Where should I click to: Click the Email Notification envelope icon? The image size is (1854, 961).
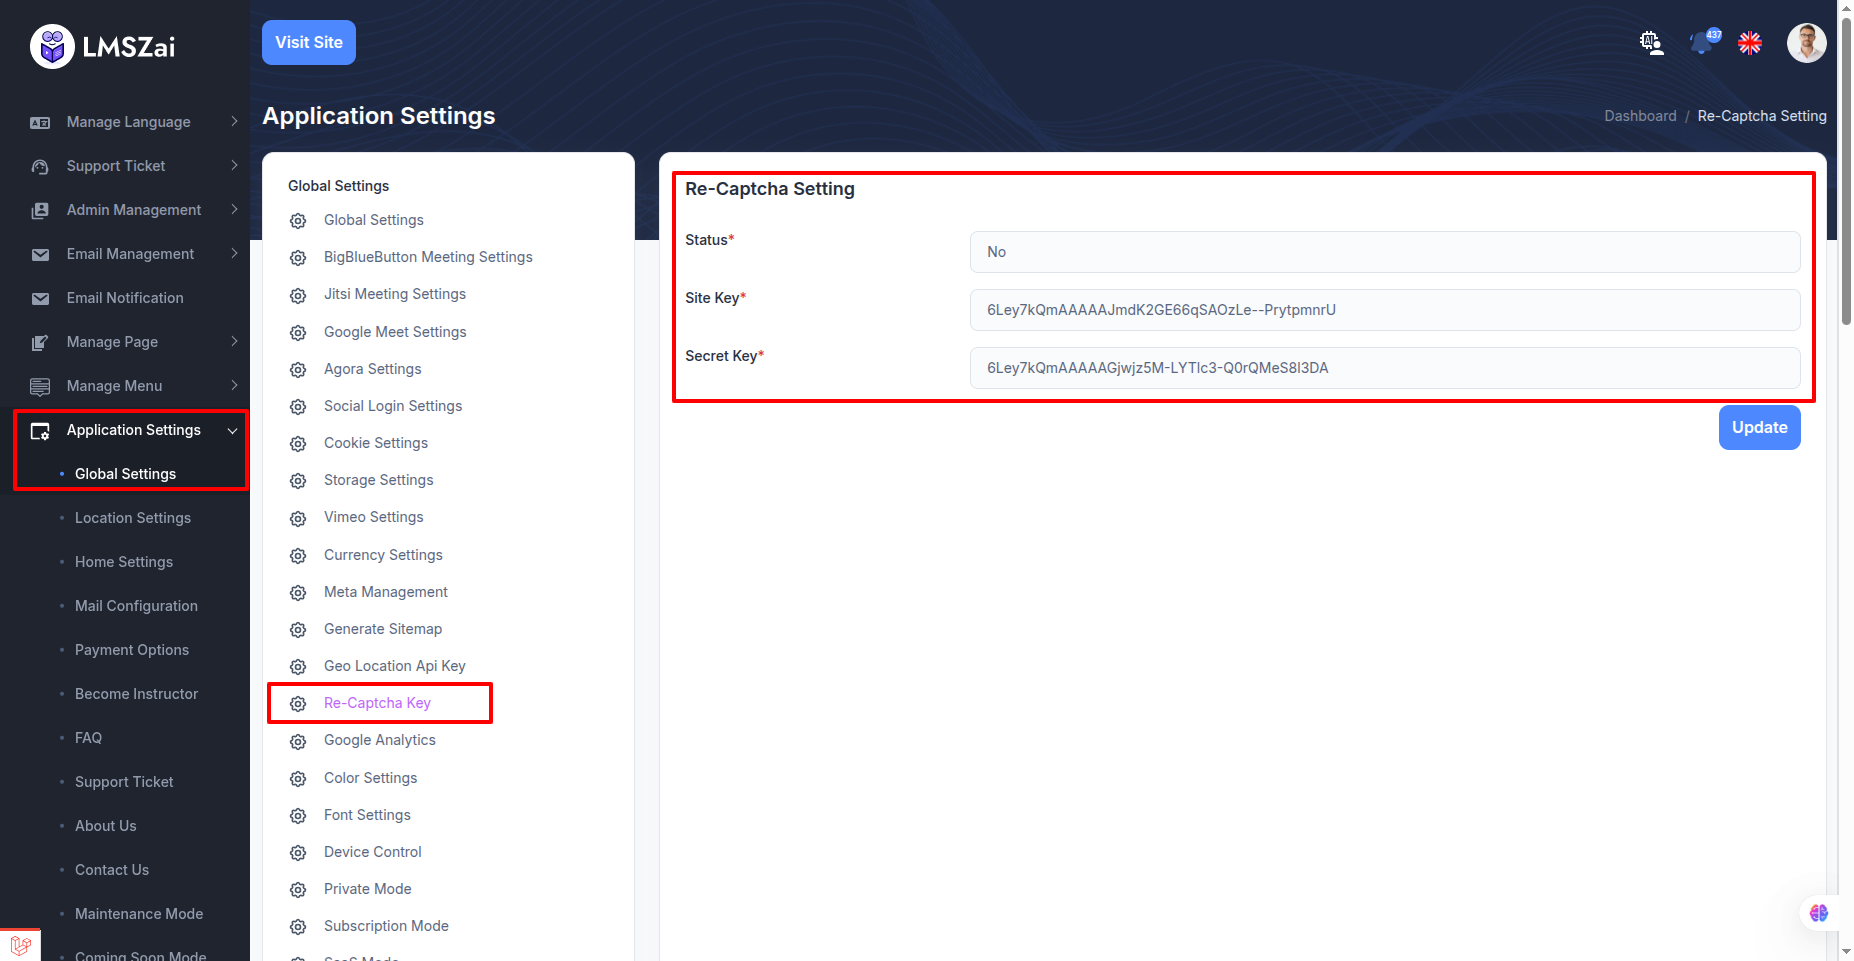coord(40,299)
